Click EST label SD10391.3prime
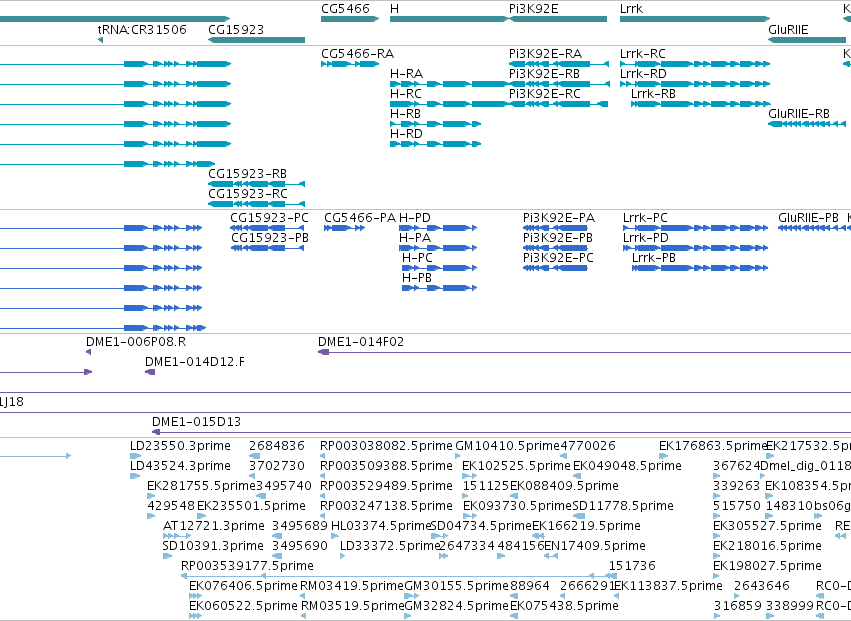Viewport: 851px width, 621px height. tap(213, 546)
